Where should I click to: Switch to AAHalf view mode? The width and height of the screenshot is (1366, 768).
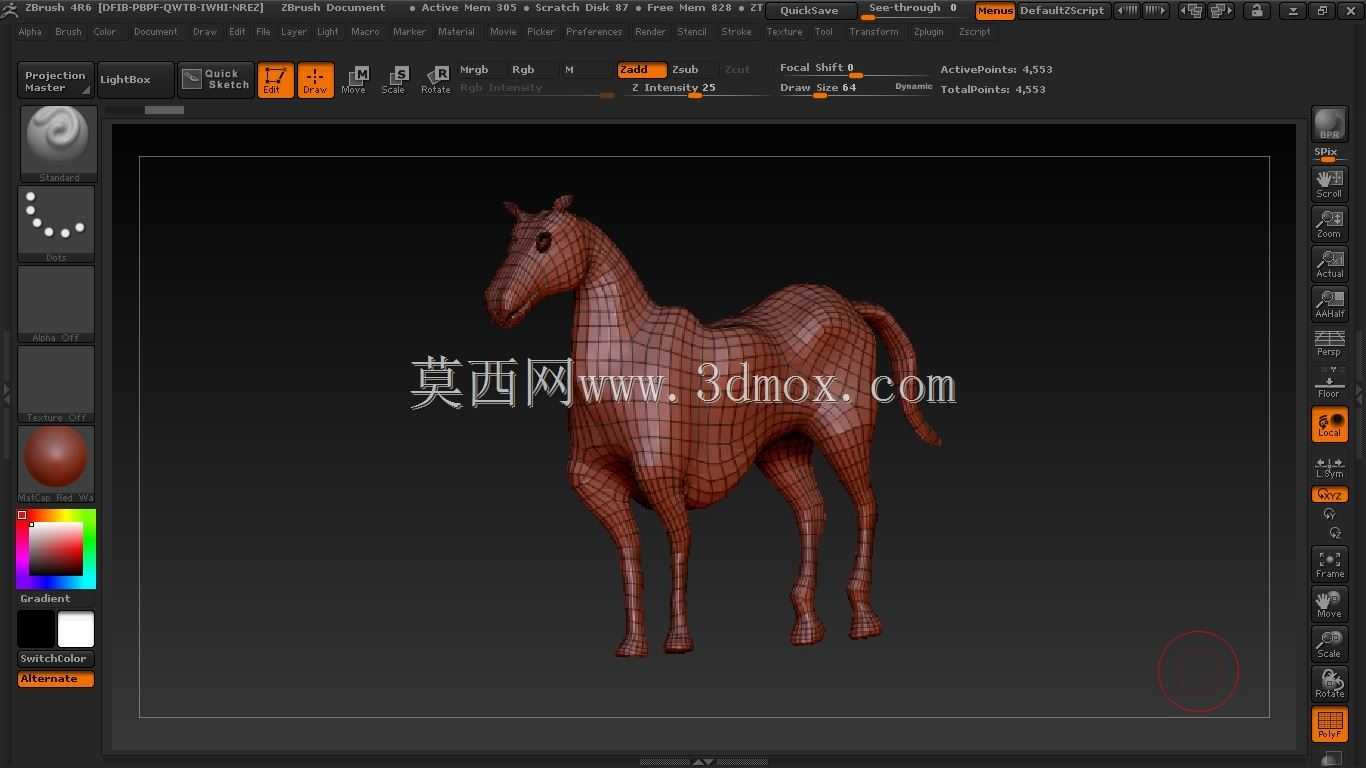point(1329,303)
